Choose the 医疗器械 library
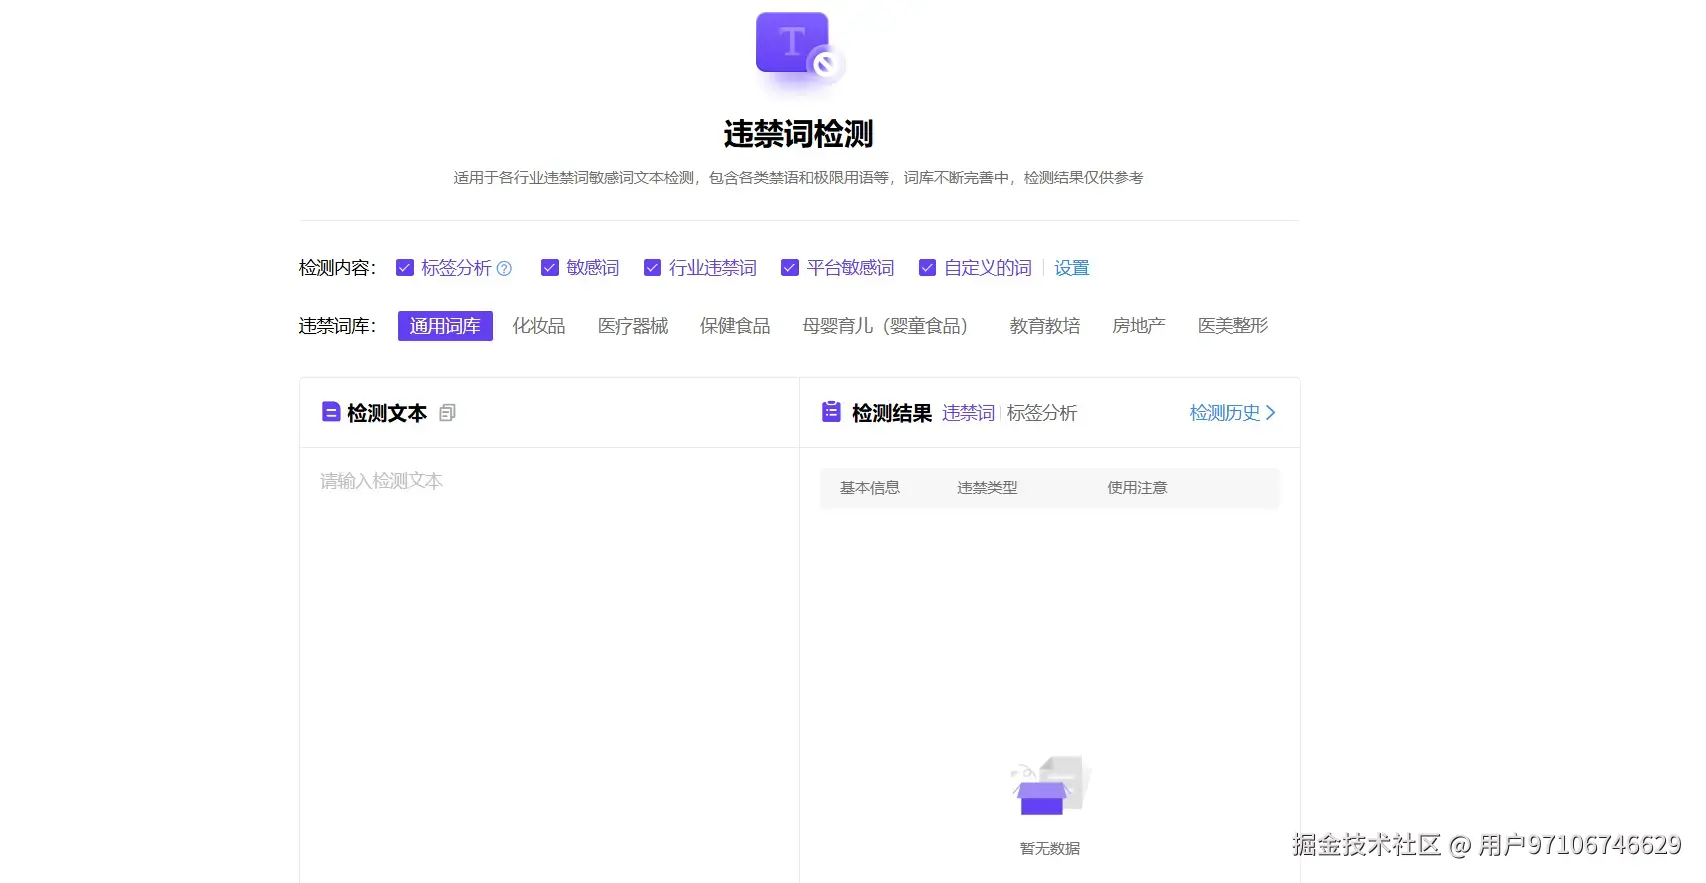This screenshot has height=883, width=1706. pos(633,326)
